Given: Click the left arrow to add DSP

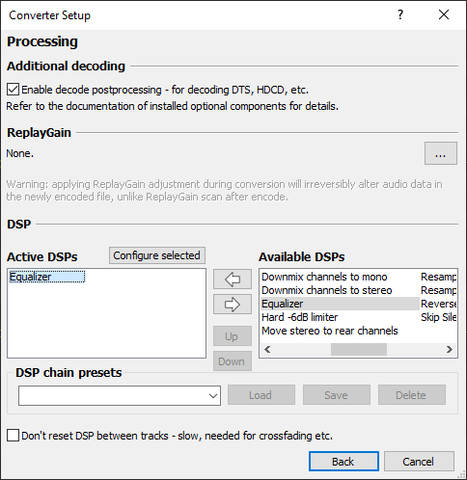Looking at the screenshot, I should coord(232,279).
